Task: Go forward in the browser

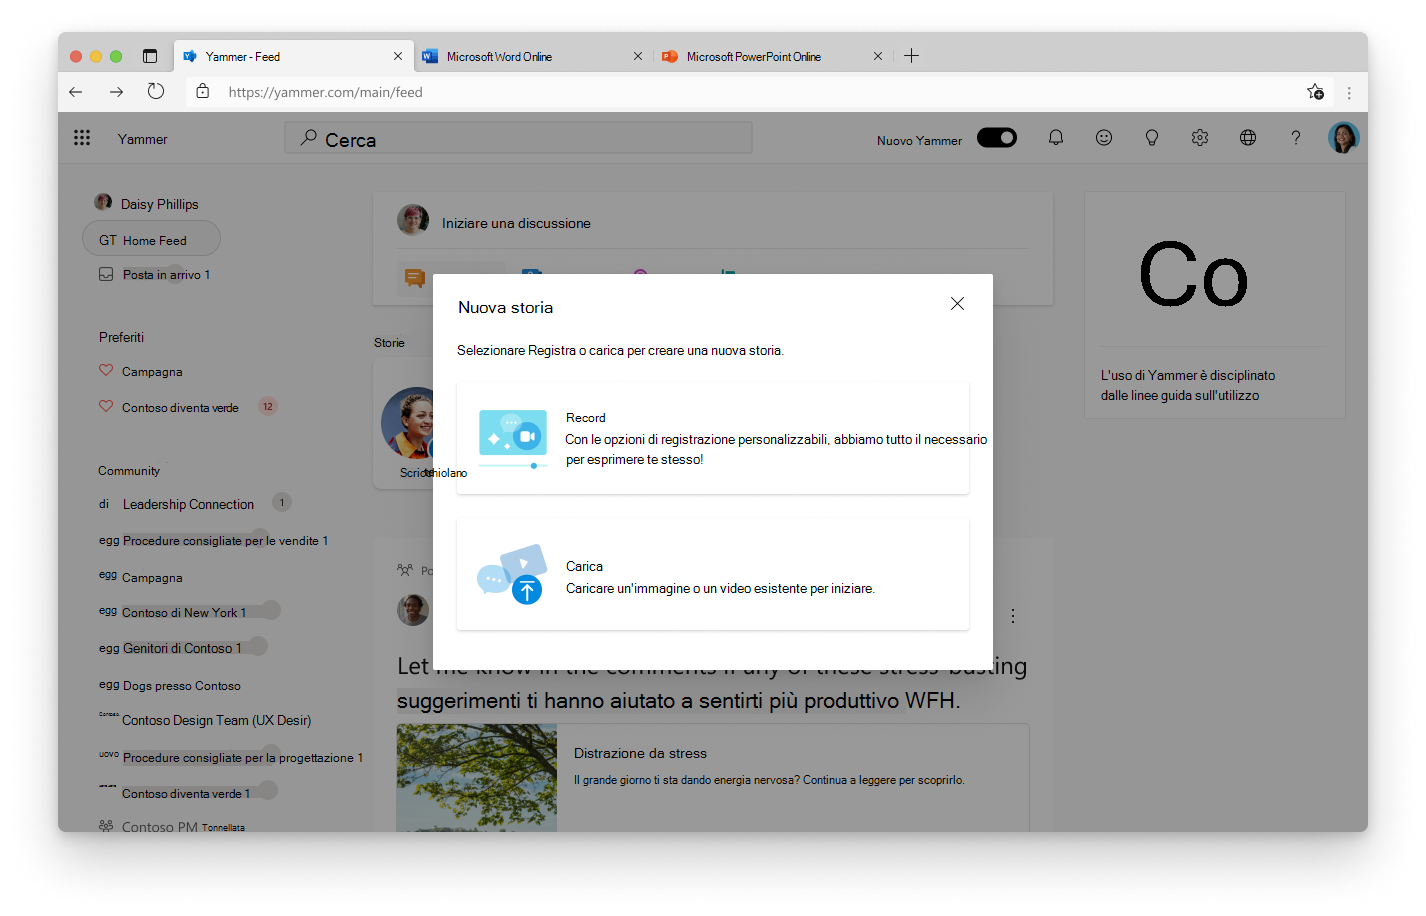Action: 116,92
